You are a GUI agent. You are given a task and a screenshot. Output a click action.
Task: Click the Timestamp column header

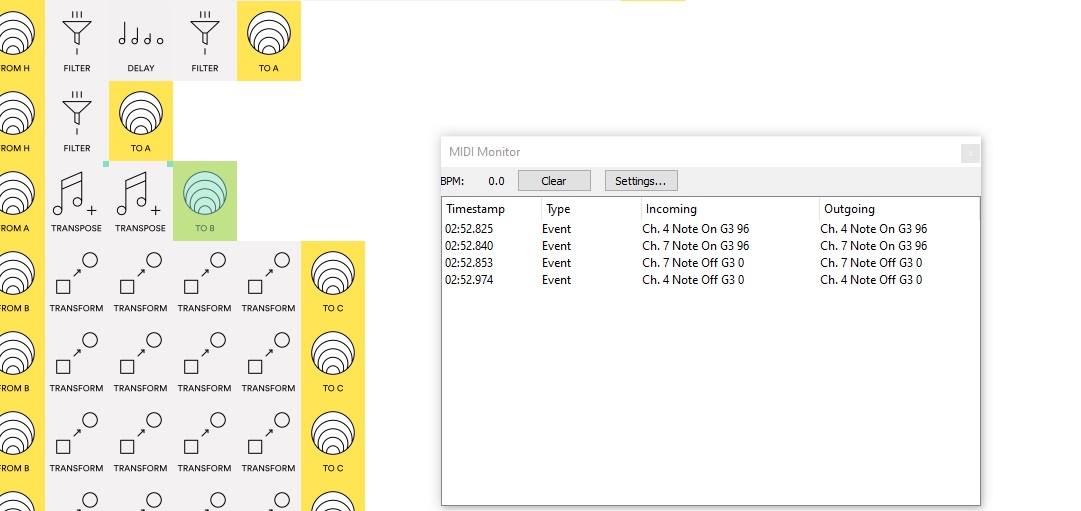click(492, 209)
